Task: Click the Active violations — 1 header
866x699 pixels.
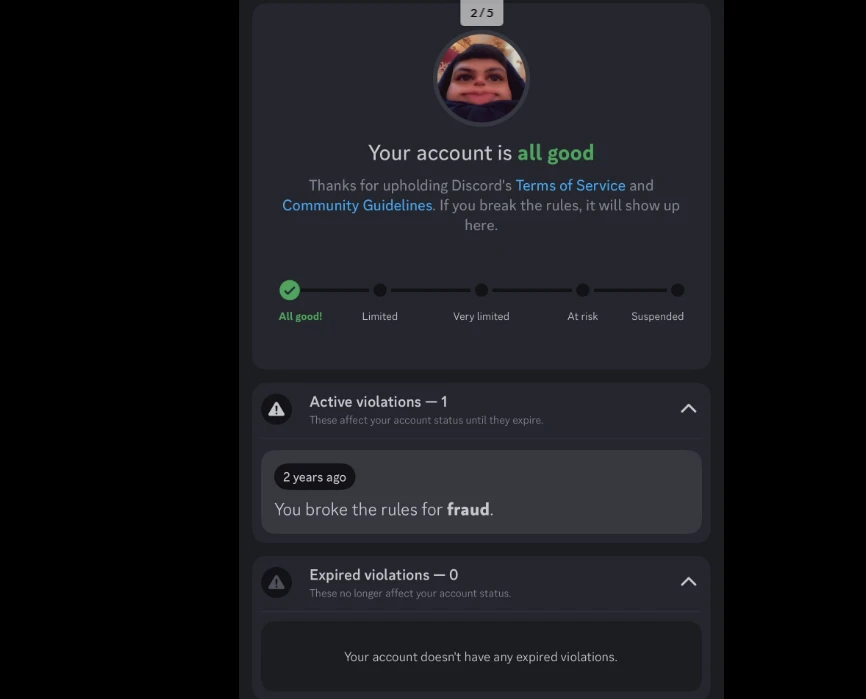Action: pyautogui.click(x=378, y=401)
